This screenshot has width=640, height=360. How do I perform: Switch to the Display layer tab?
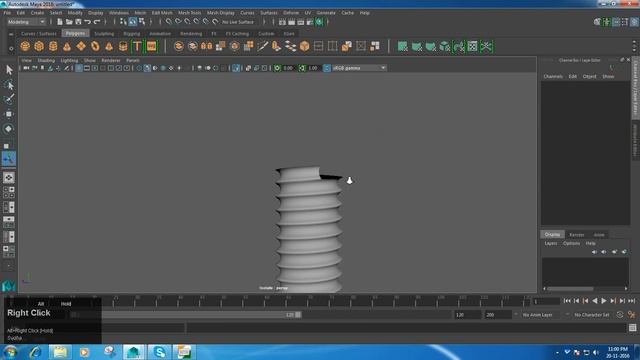pyautogui.click(x=552, y=235)
